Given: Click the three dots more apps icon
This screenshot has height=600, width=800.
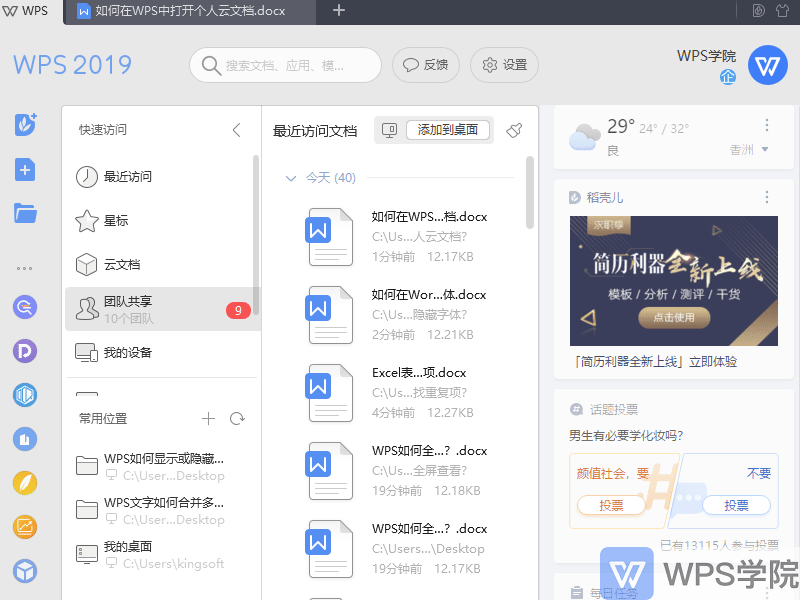Looking at the screenshot, I should coord(24,268).
